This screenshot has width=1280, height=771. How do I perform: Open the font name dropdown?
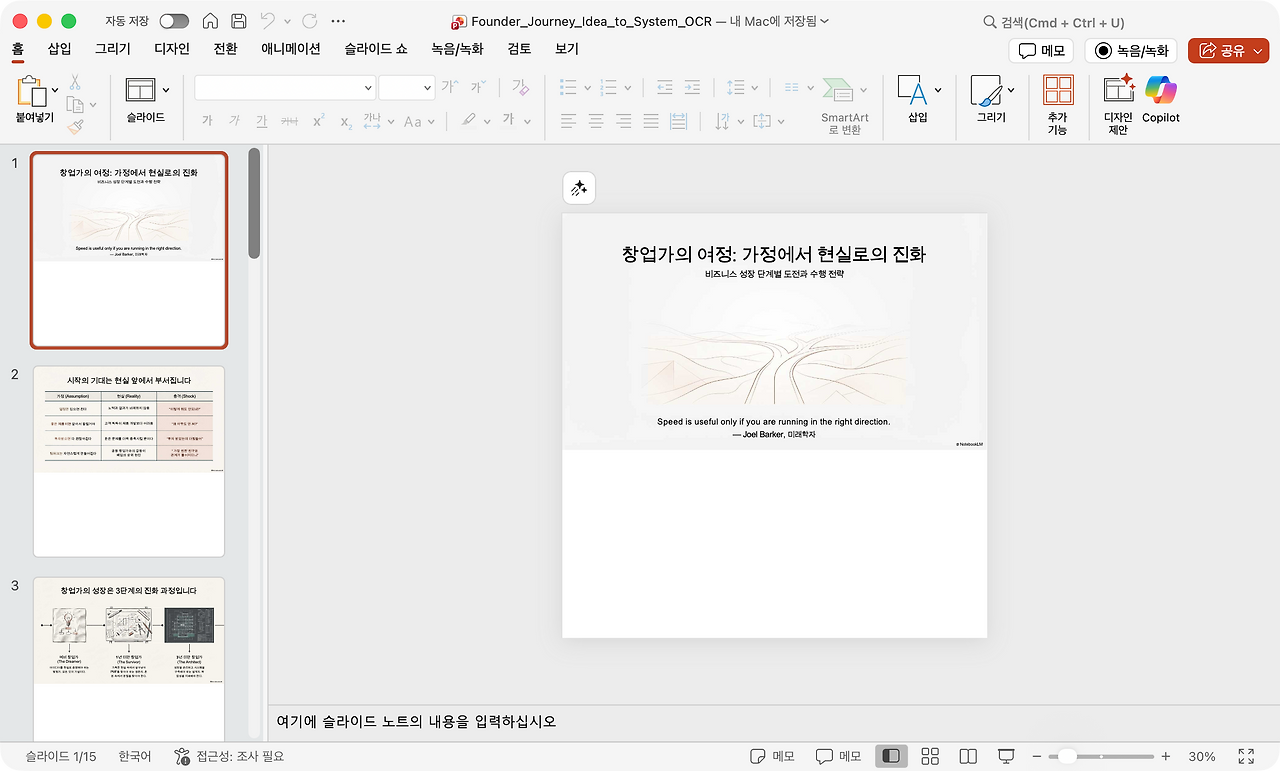(x=367, y=88)
